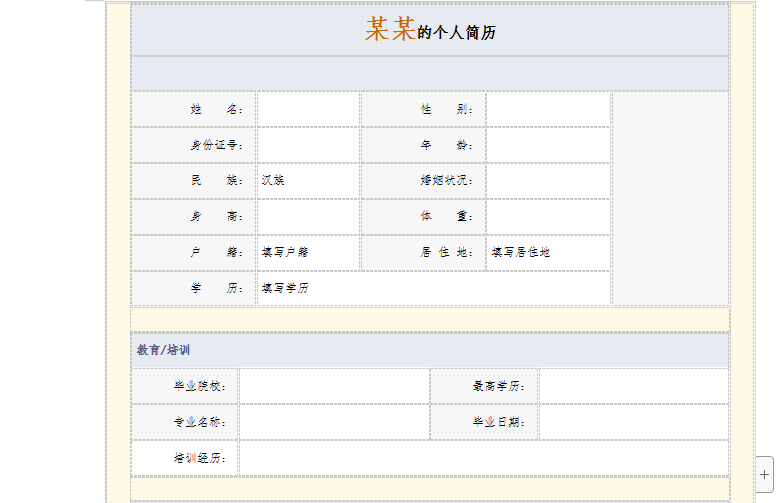Click the 婚姻状况 label
778x503 pixels.
tap(447, 181)
